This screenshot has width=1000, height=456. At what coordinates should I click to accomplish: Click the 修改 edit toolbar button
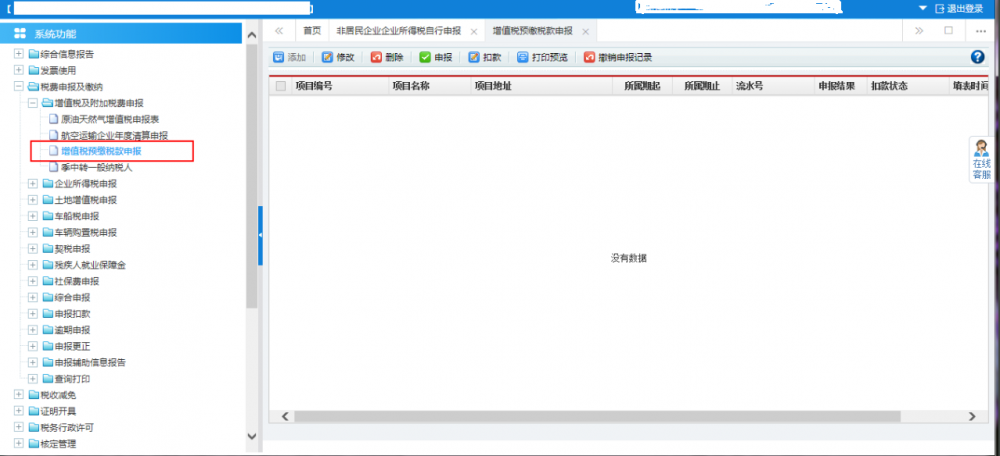(338, 57)
